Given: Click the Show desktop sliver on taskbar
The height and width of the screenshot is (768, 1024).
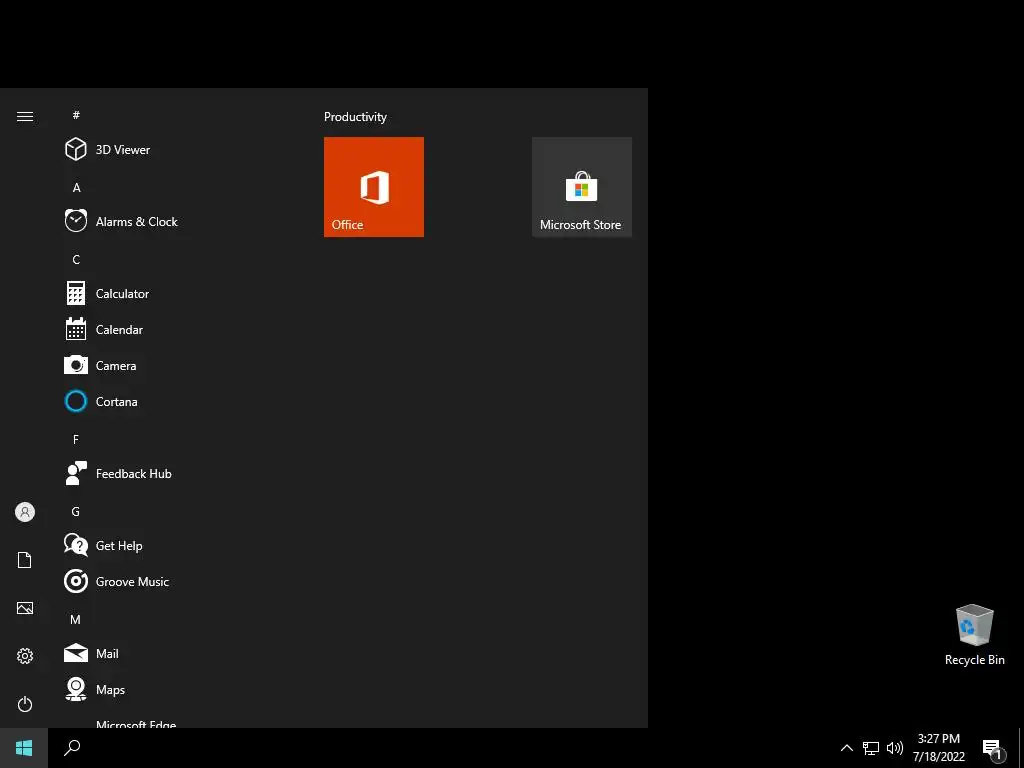Looking at the screenshot, I should 1021,748.
